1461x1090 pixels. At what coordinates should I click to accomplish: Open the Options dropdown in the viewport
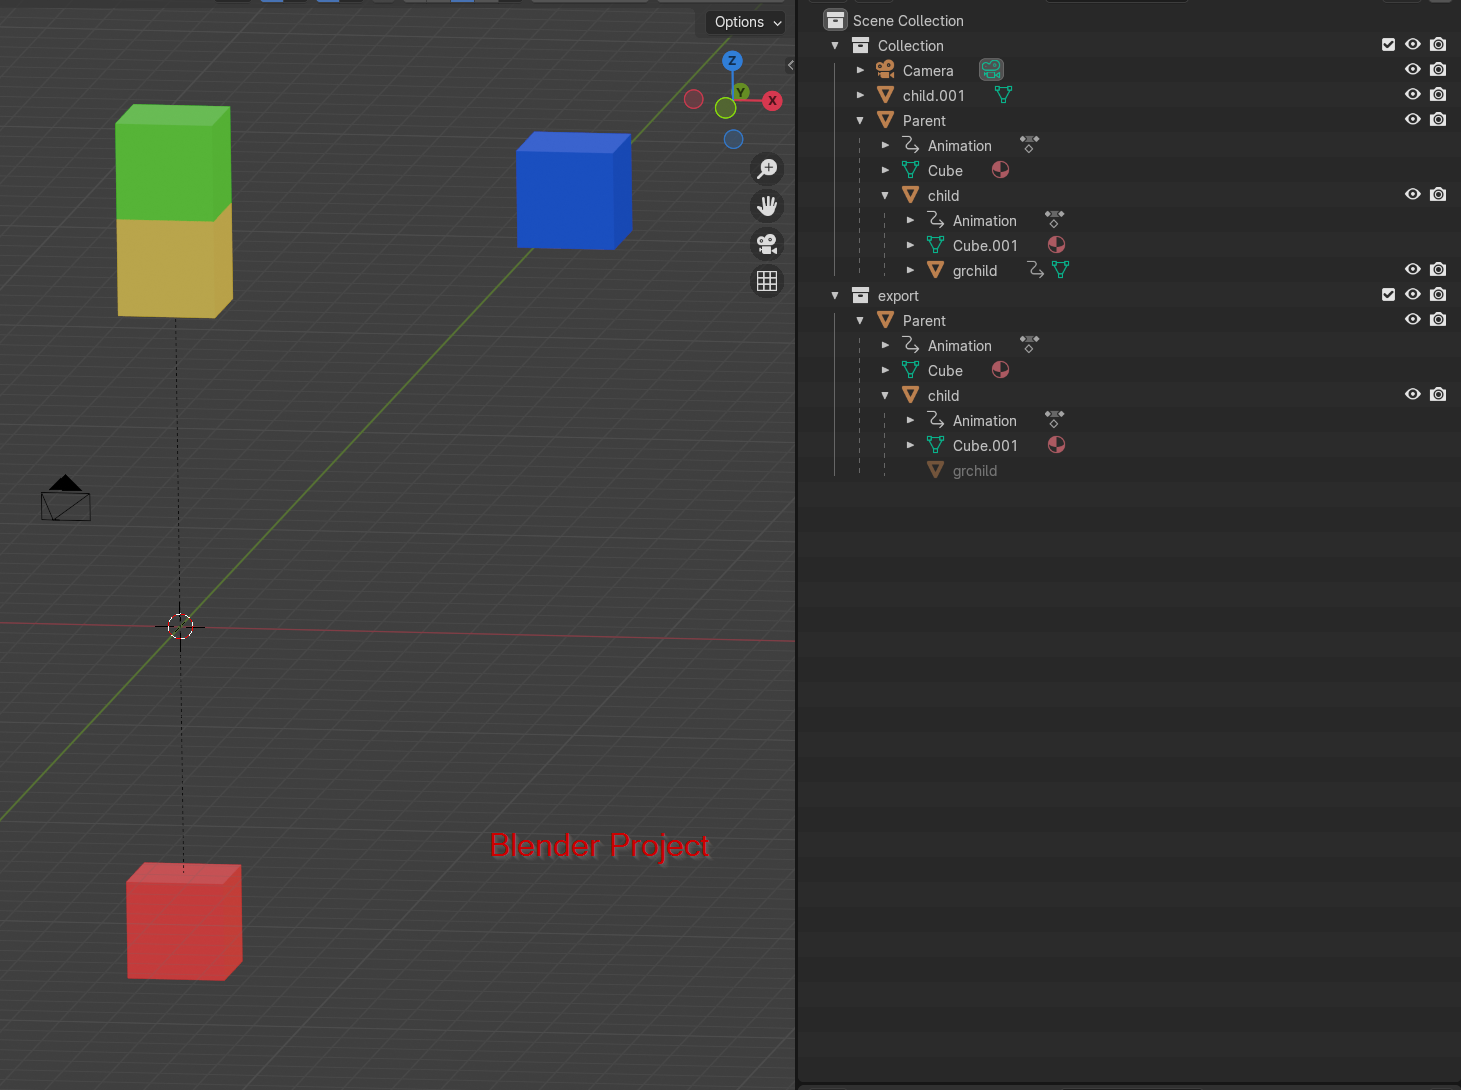(x=746, y=22)
